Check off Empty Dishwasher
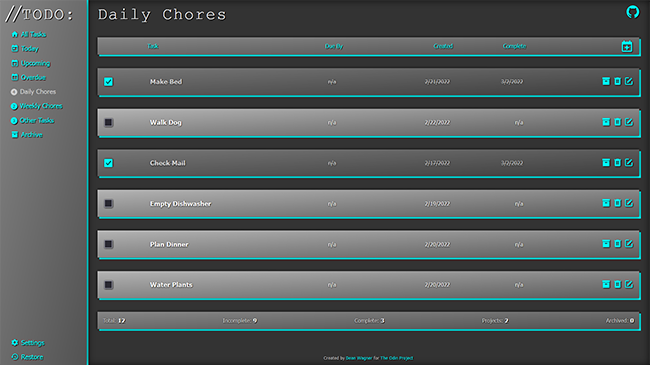The height and width of the screenshot is (365, 650). tap(109, 204)
